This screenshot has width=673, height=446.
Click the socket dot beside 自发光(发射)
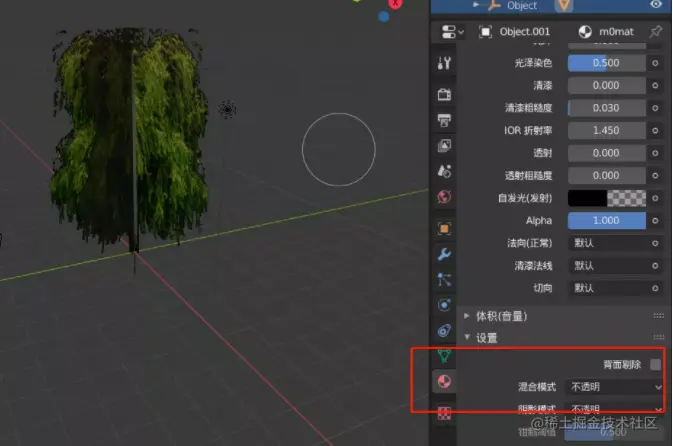click(655, 198)
